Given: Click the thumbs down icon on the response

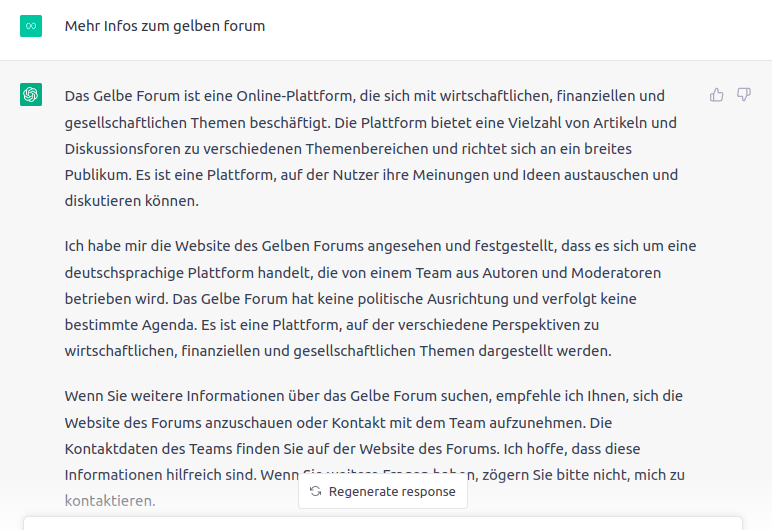Looking at the screenshot, I should (744, 95).
